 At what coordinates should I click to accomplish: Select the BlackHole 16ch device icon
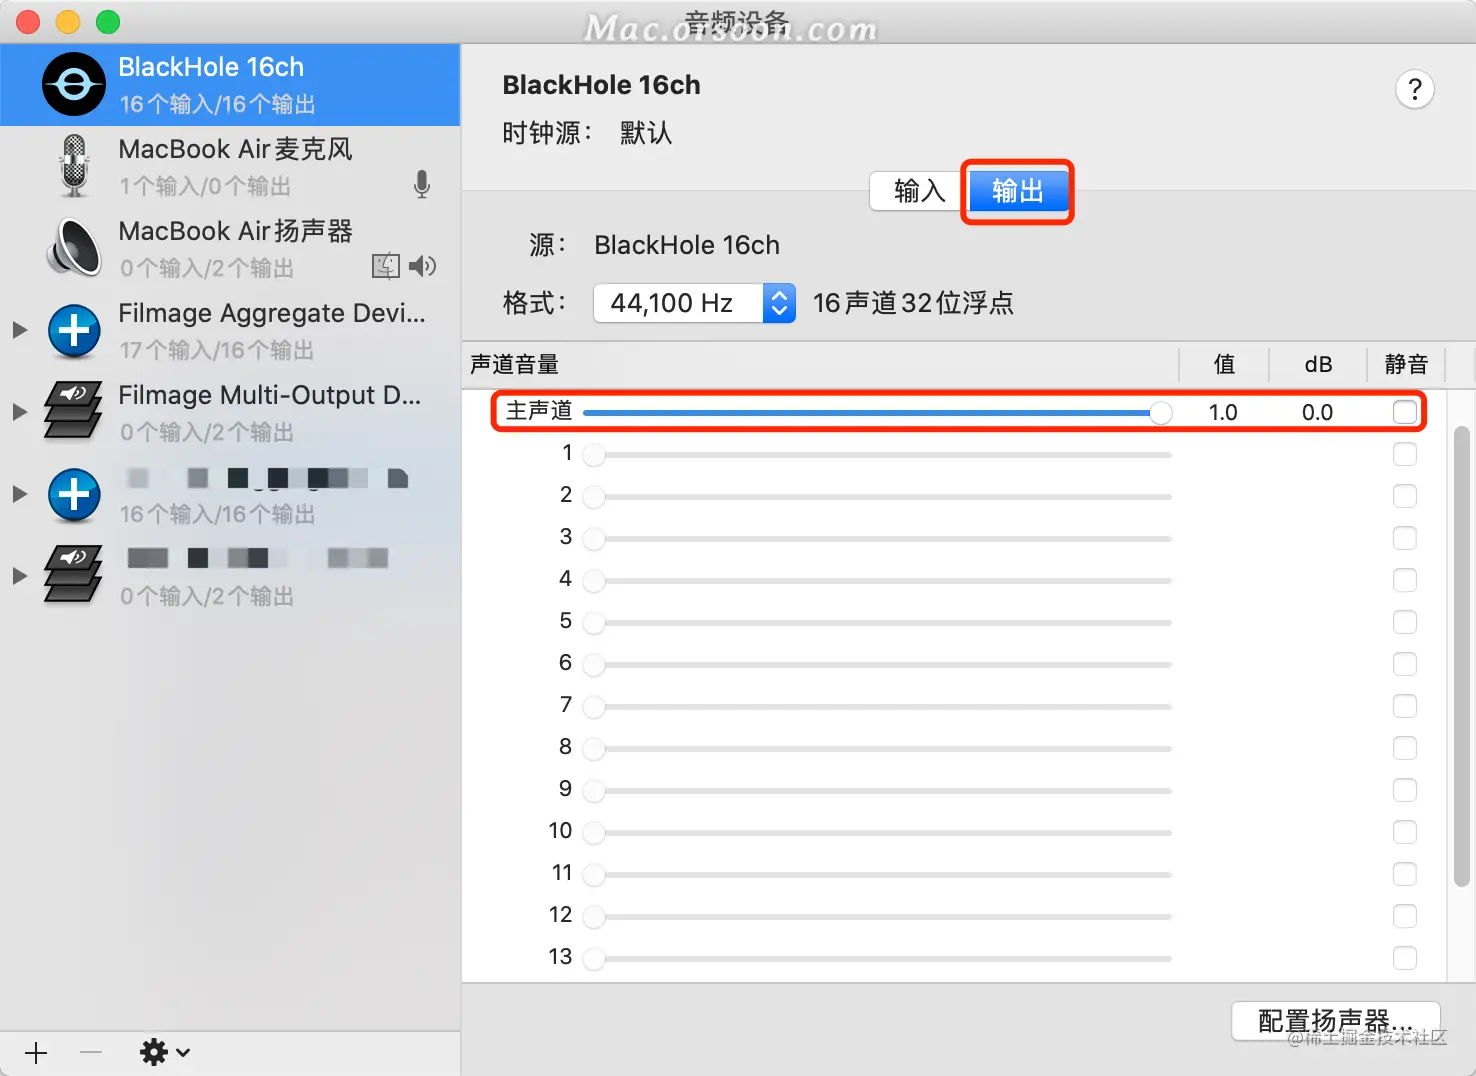(74, 85)
